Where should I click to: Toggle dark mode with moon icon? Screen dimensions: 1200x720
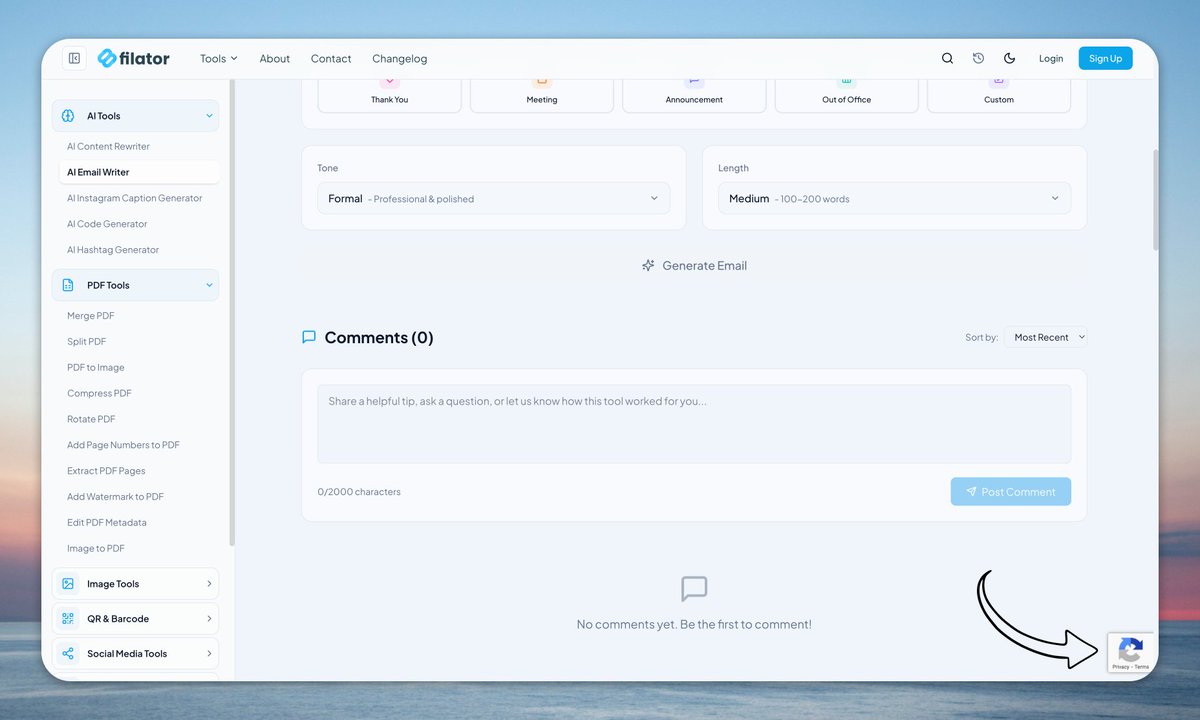pos(1009,58)
